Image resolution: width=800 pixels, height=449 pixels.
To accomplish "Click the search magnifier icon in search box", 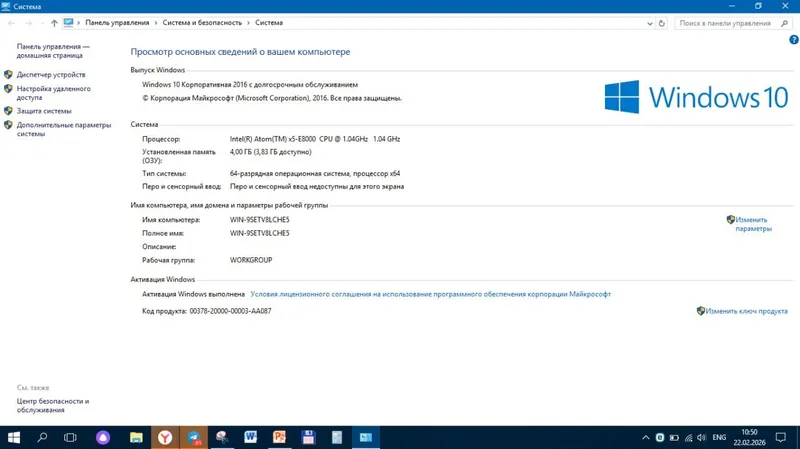I will (x=784, y=23).
